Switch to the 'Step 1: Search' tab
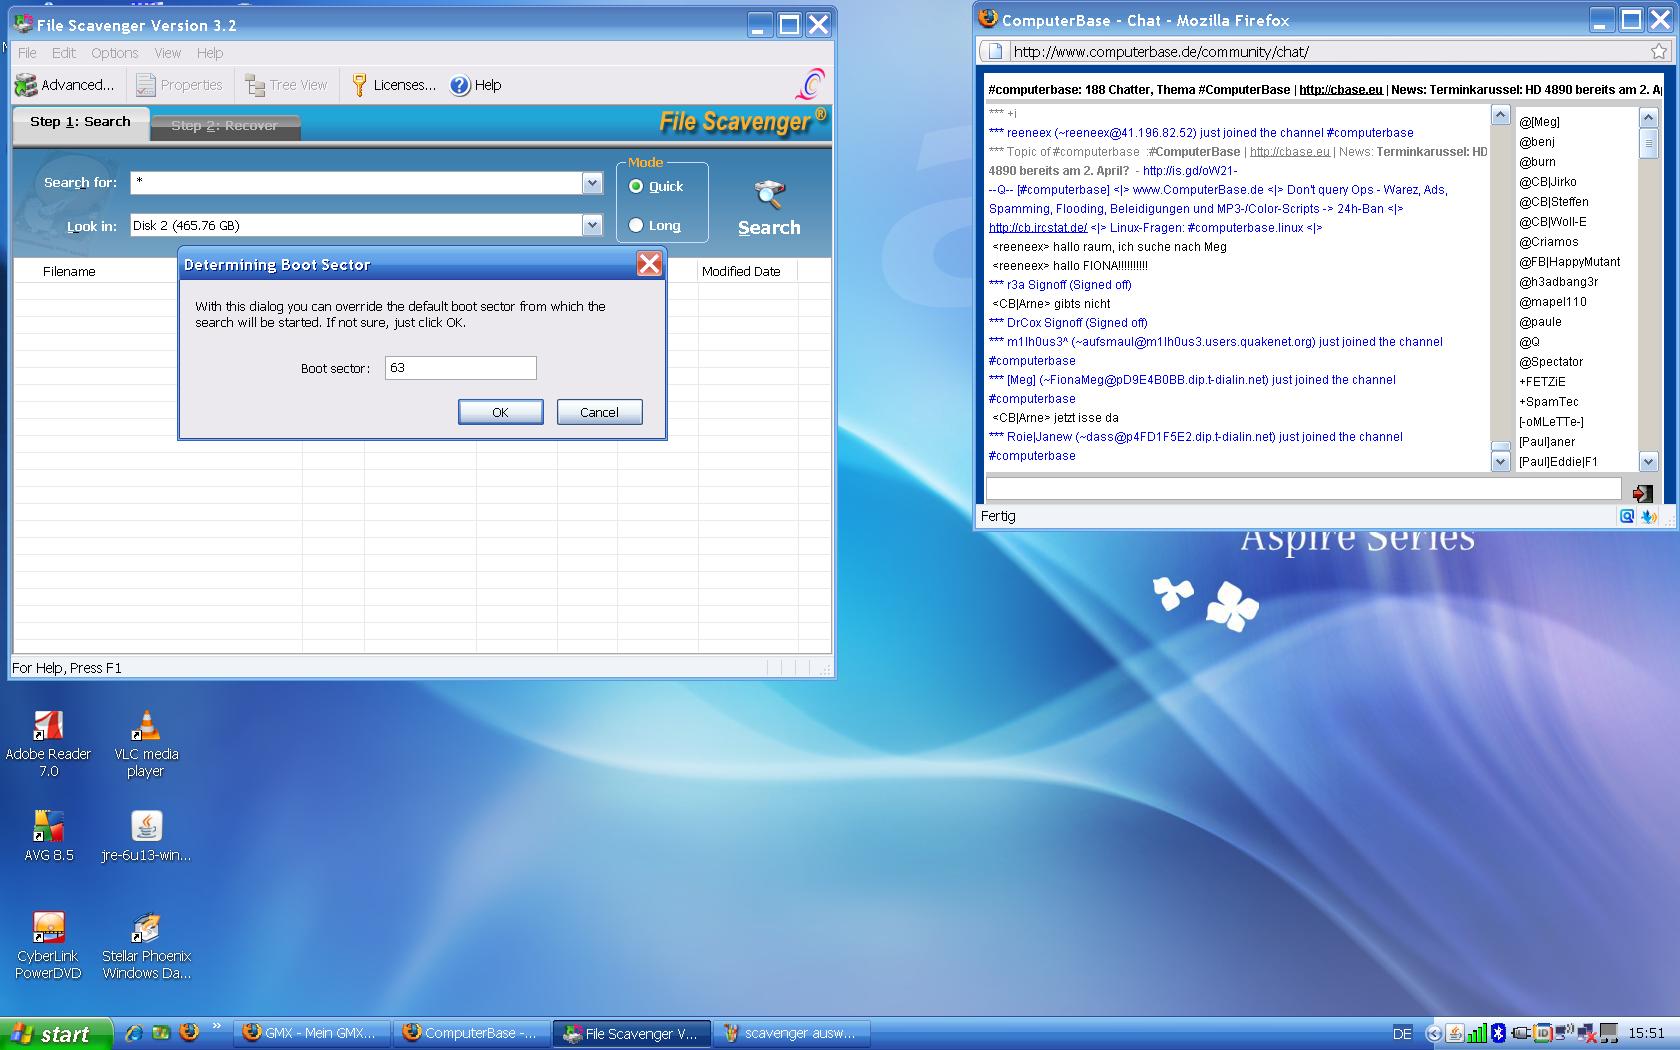This screenshot has height=1050, width=1680. (80, 122)
